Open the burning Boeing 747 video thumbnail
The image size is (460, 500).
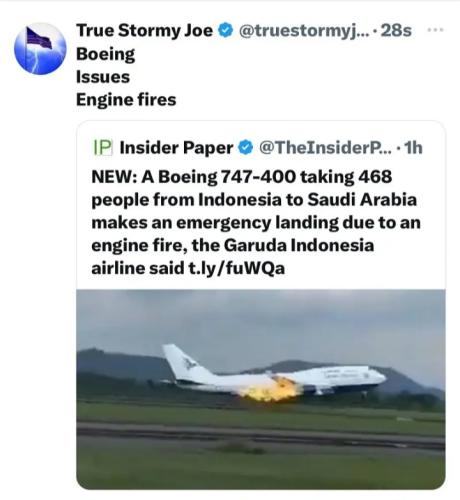click(261, 389)
